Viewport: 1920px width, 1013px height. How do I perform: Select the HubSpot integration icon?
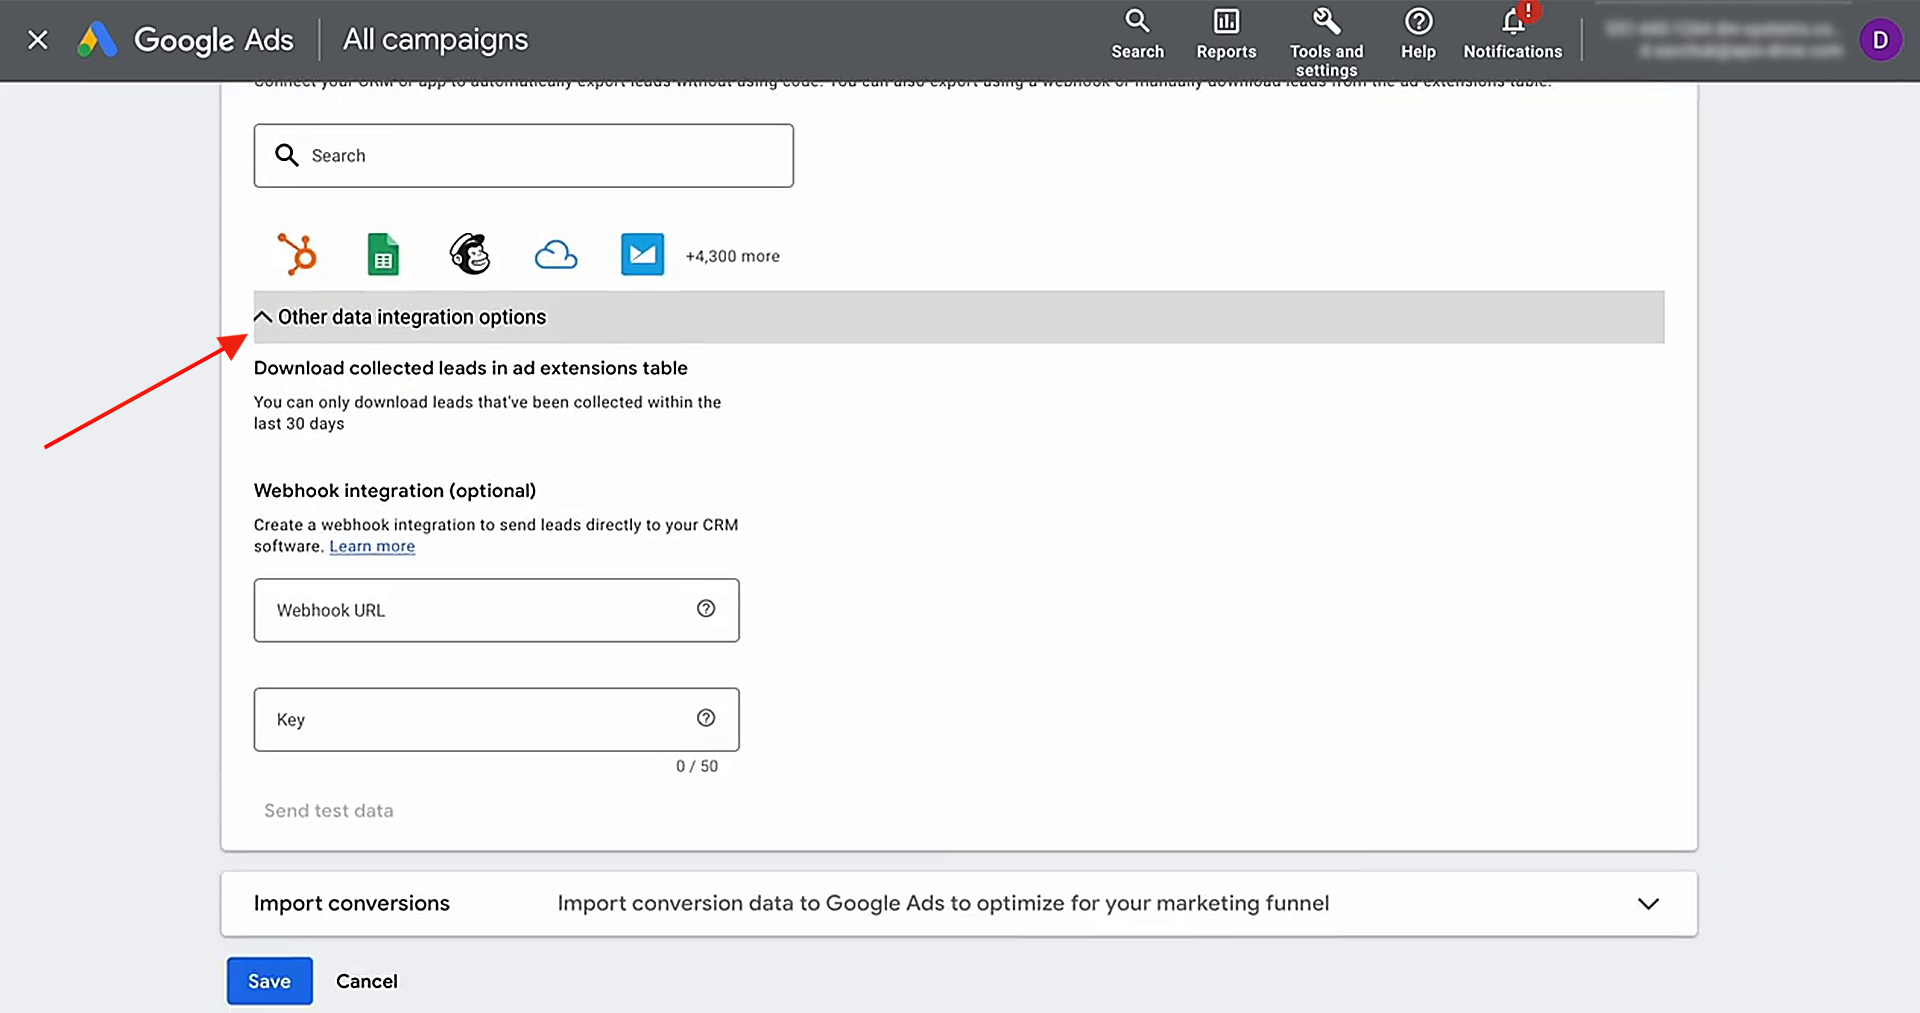pyautogui.click(x=297, y=254)
